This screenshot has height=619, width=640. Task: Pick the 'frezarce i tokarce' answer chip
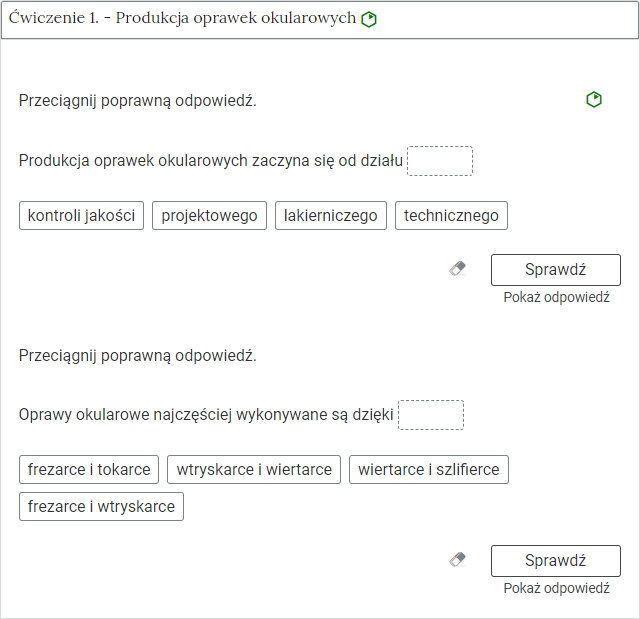coord(89,470)
